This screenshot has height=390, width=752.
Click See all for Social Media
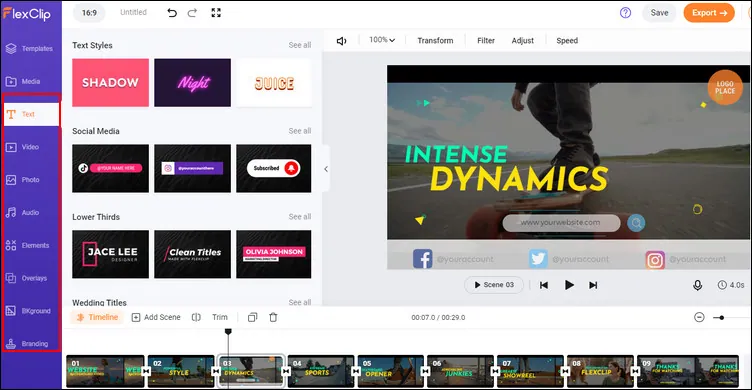300,131
